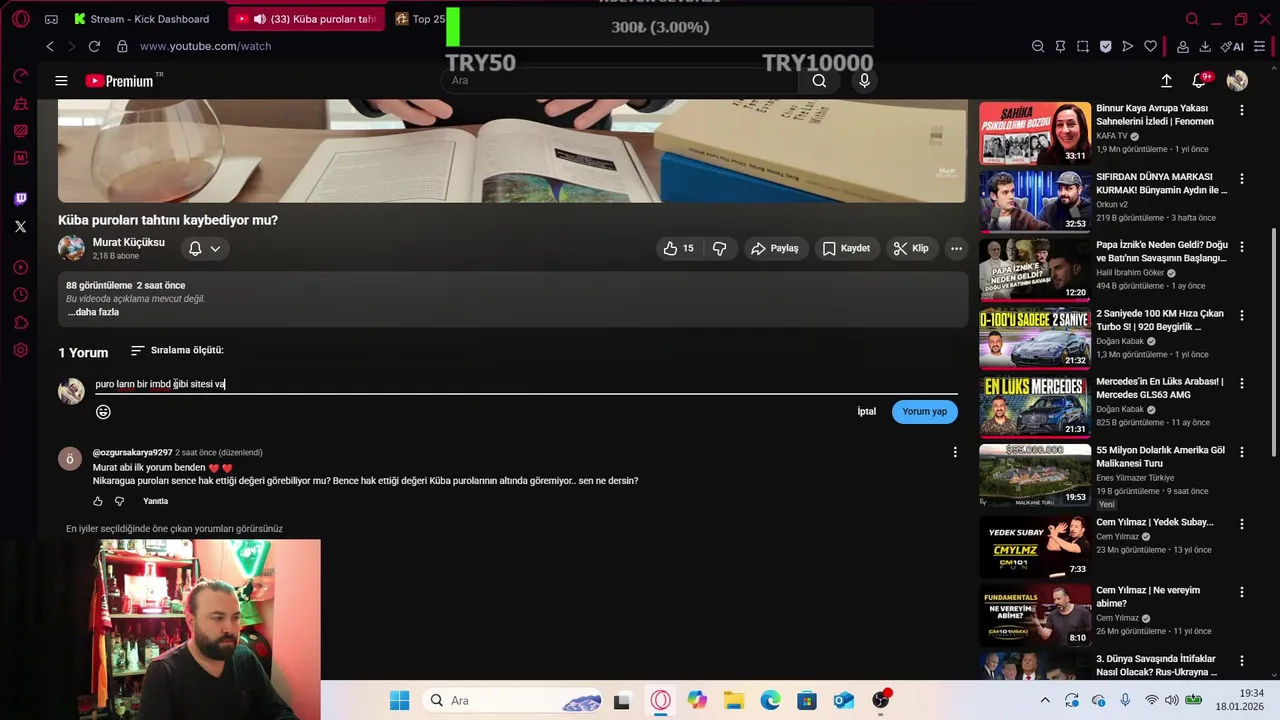Open options for Papa İznik'e Neden Geldi video
Image resolution: width=1280 pixels, height=720 pixels.
pos(1242,247)
